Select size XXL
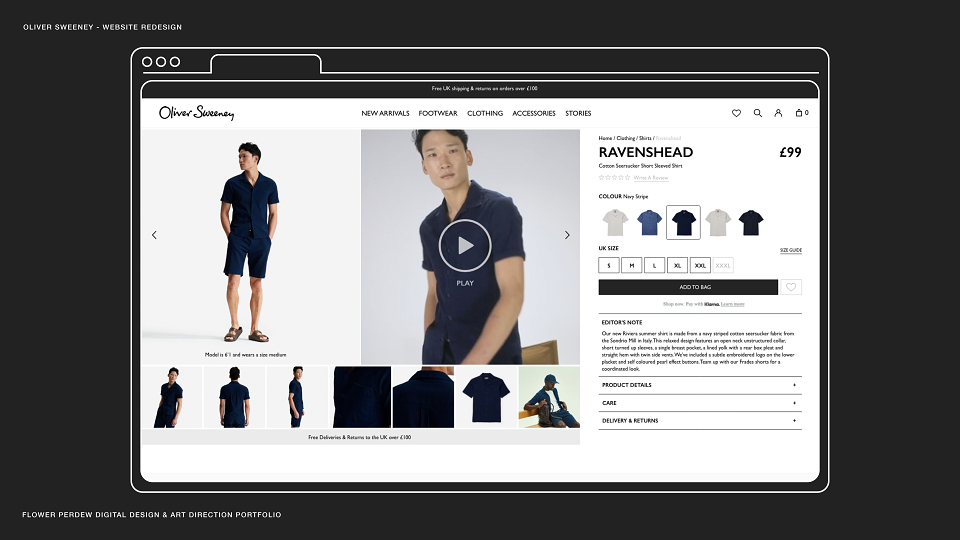The image size is (960, 540). click(x=700, y=266)
